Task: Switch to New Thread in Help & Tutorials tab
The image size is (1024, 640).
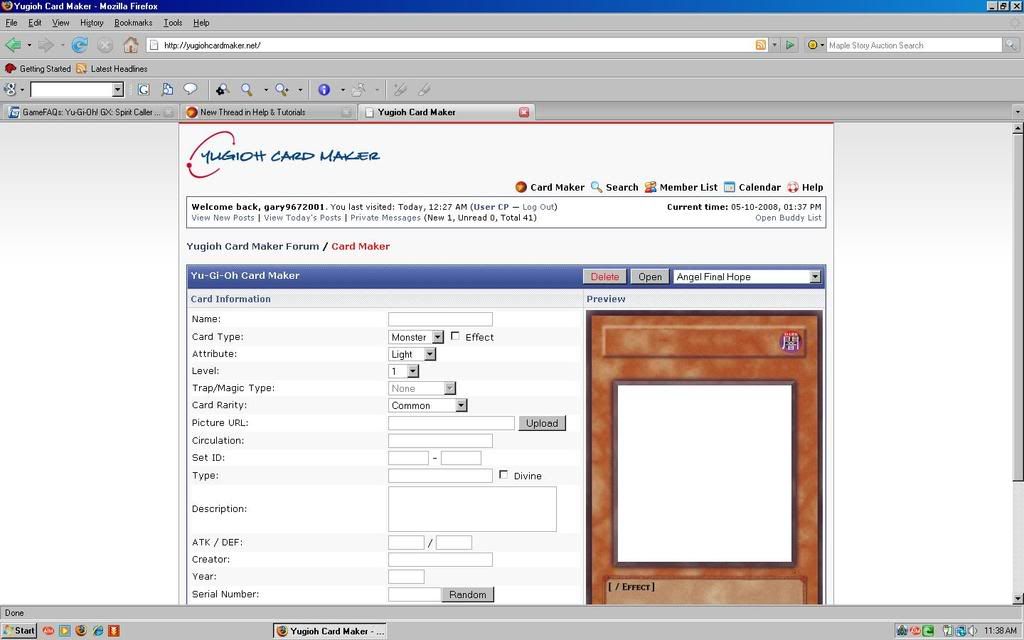Action: pos(260,112)
